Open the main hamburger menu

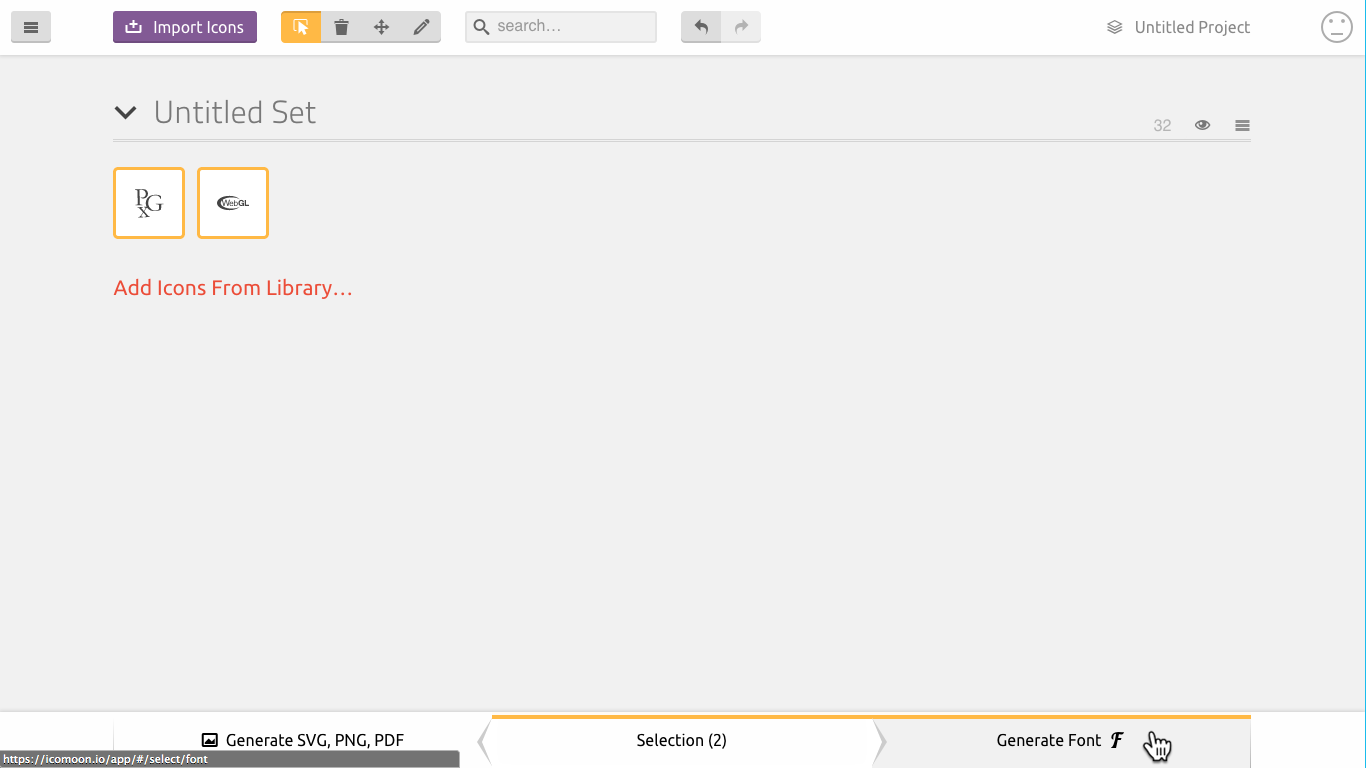(31, 27)
